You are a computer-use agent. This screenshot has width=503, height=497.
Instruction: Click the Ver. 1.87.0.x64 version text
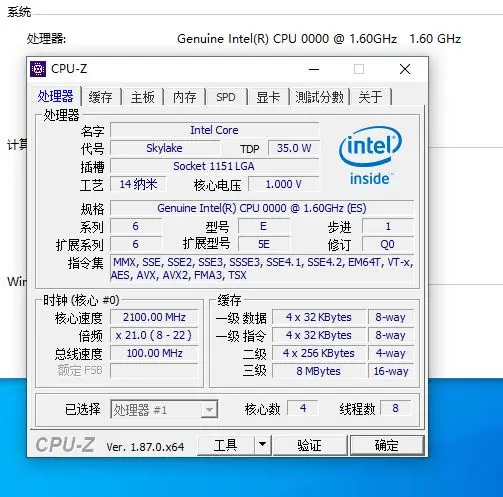[x=145, y=447]
